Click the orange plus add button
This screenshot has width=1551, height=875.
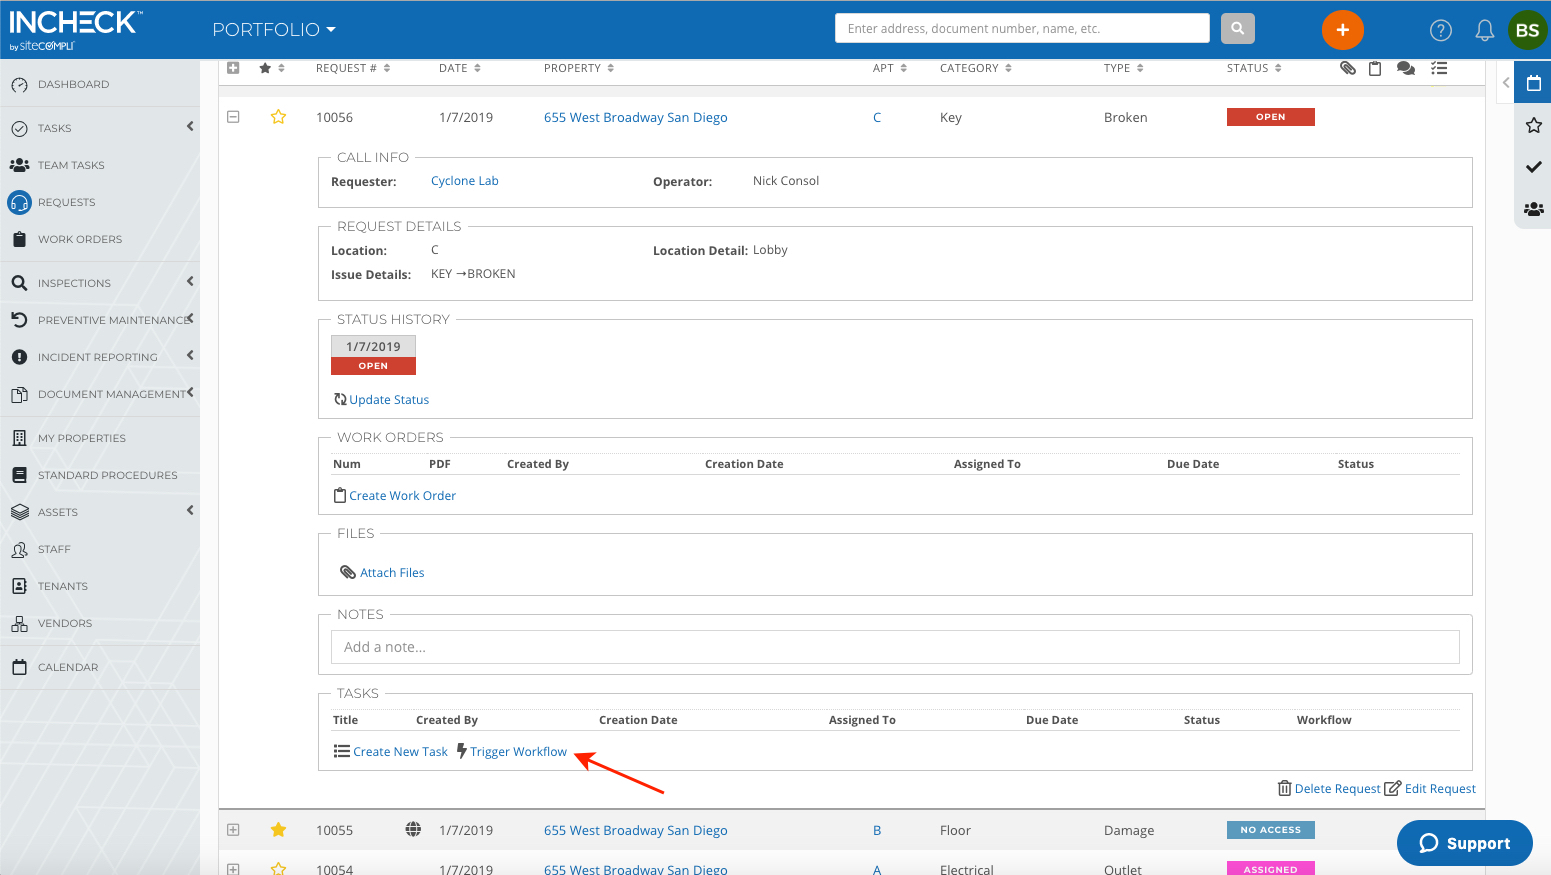coord(1342,30)
